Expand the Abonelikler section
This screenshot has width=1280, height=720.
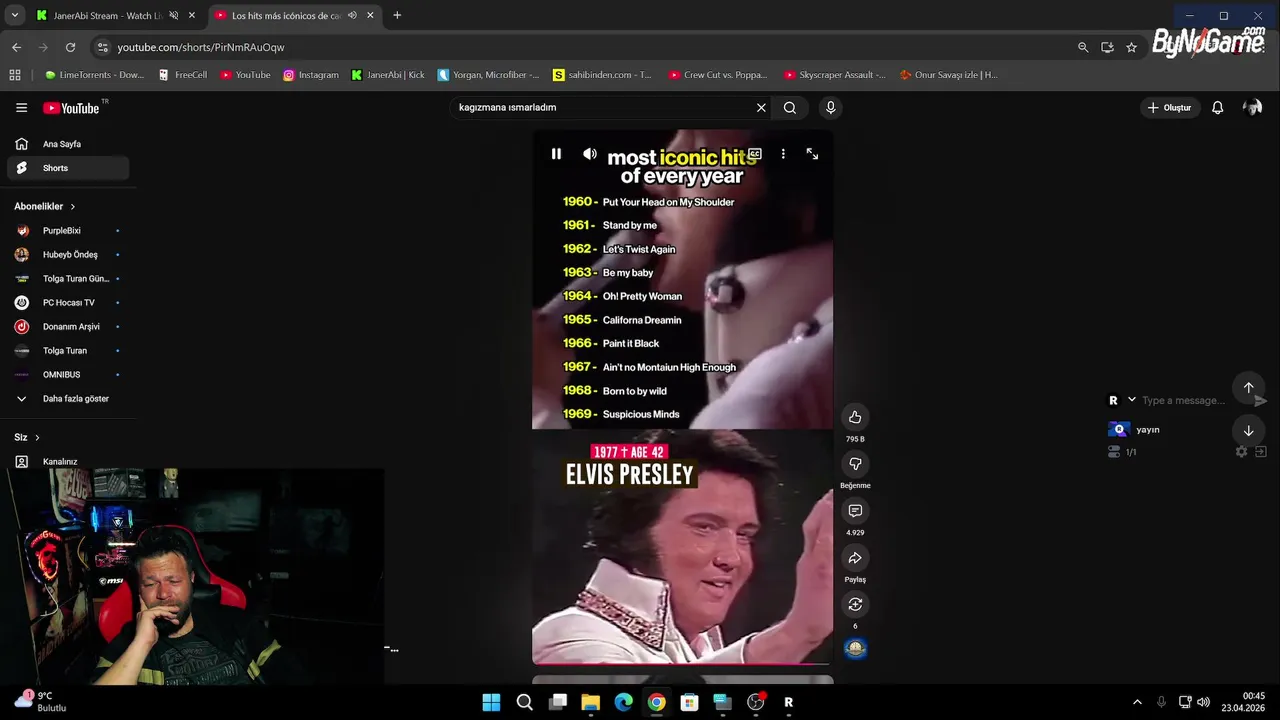[x=45, y=206]
